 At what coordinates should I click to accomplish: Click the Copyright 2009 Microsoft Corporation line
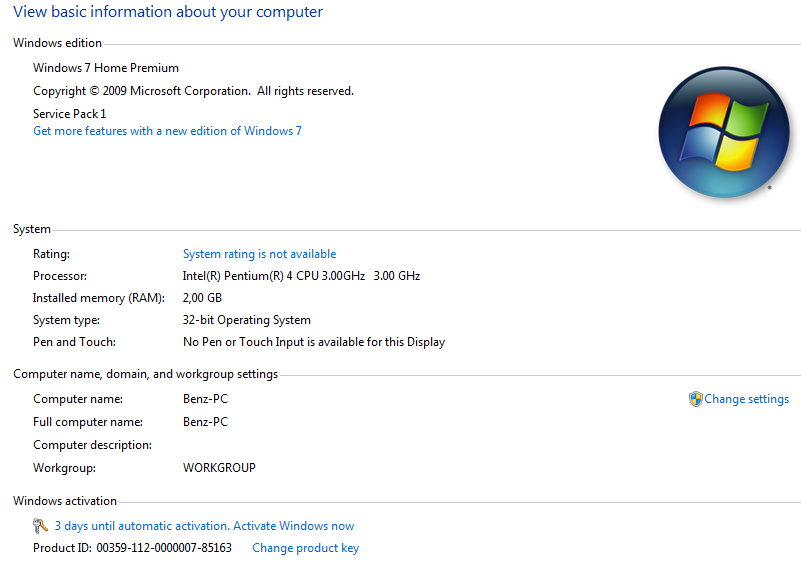click(x=193, y=91)
